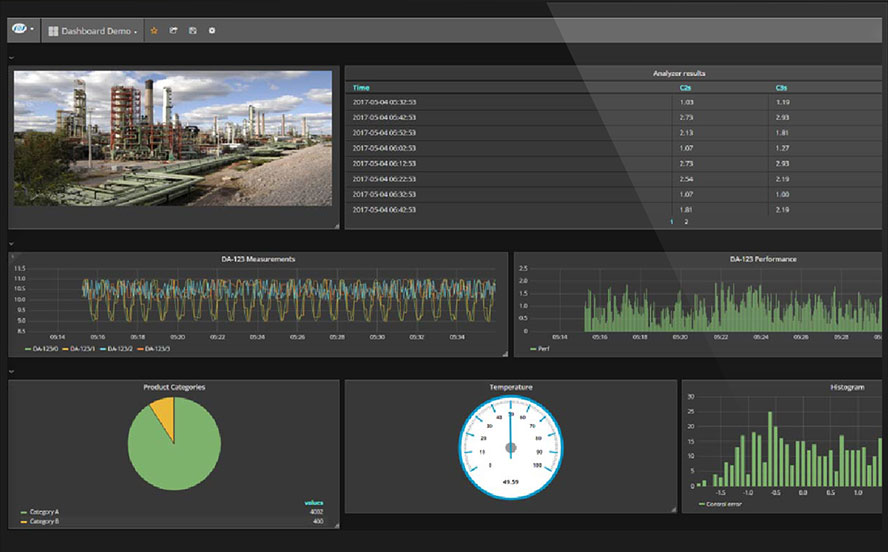The height and width of the screenshot is (552, 888).
Task: Toggle DA-123/2 series in legend
Action: [116, 349]
